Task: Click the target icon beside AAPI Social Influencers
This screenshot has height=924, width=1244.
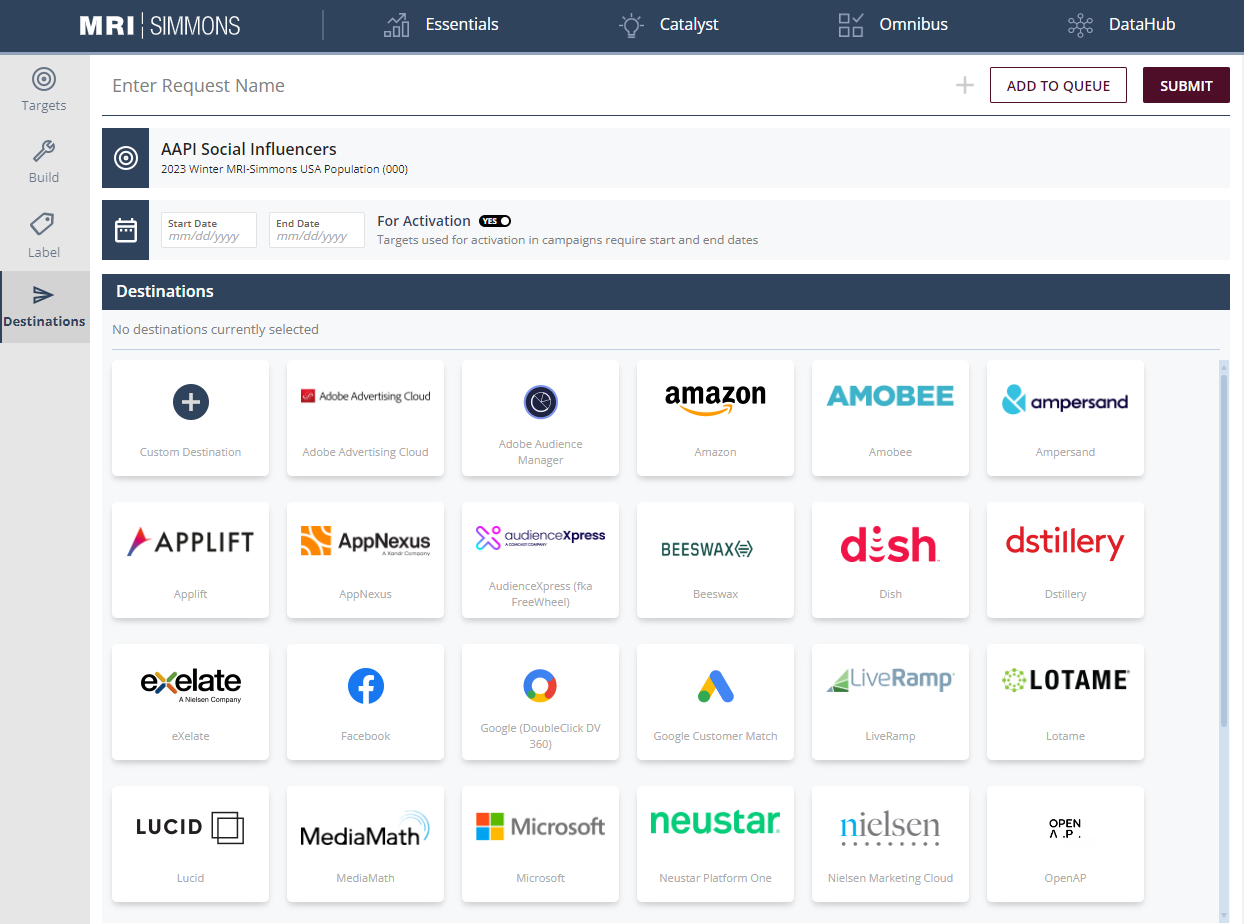Action: coord(126,158)
